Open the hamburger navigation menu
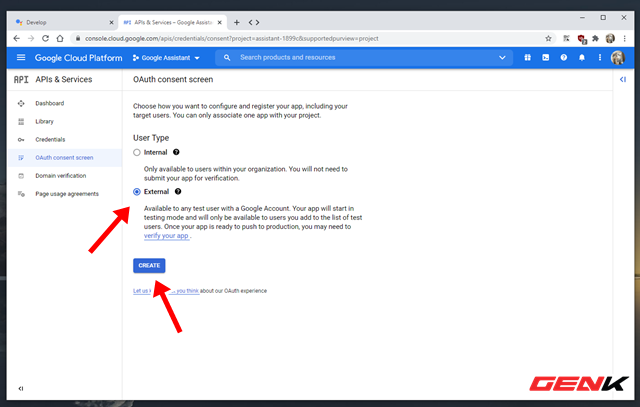This screenshot has width=640, height=407. coord(21,58)
